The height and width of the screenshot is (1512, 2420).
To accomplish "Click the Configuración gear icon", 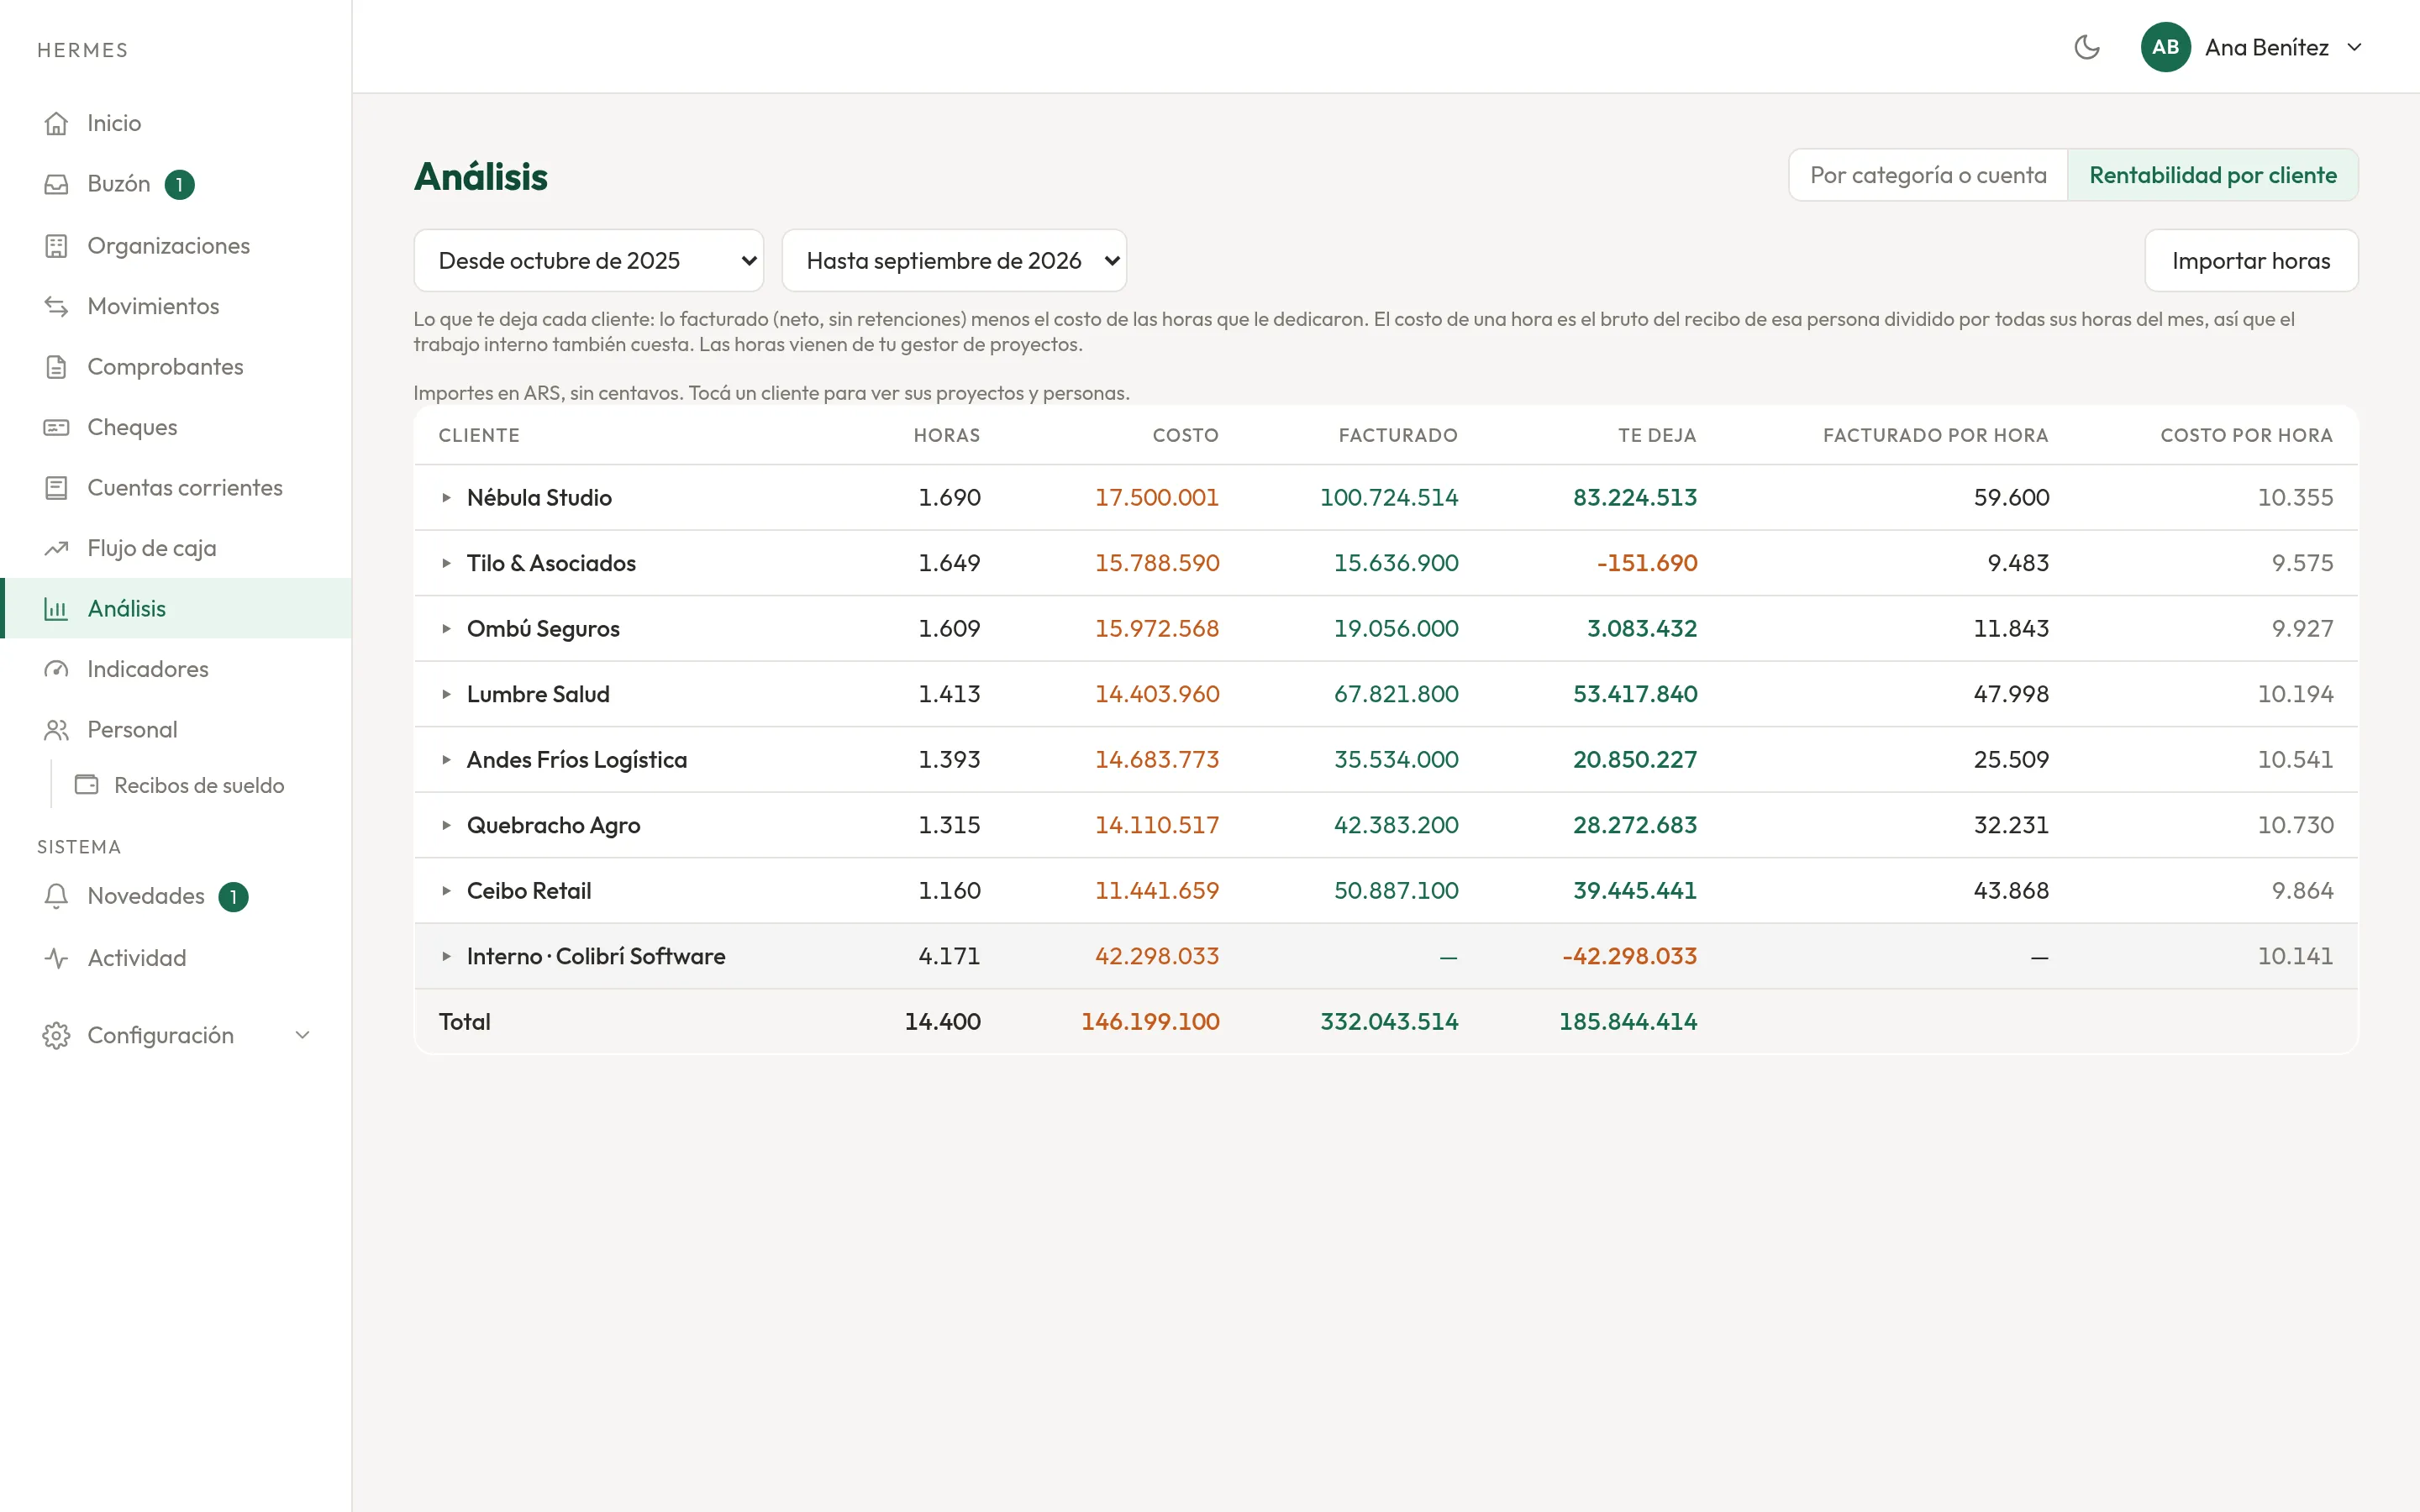I will (x=56, y=1035).
